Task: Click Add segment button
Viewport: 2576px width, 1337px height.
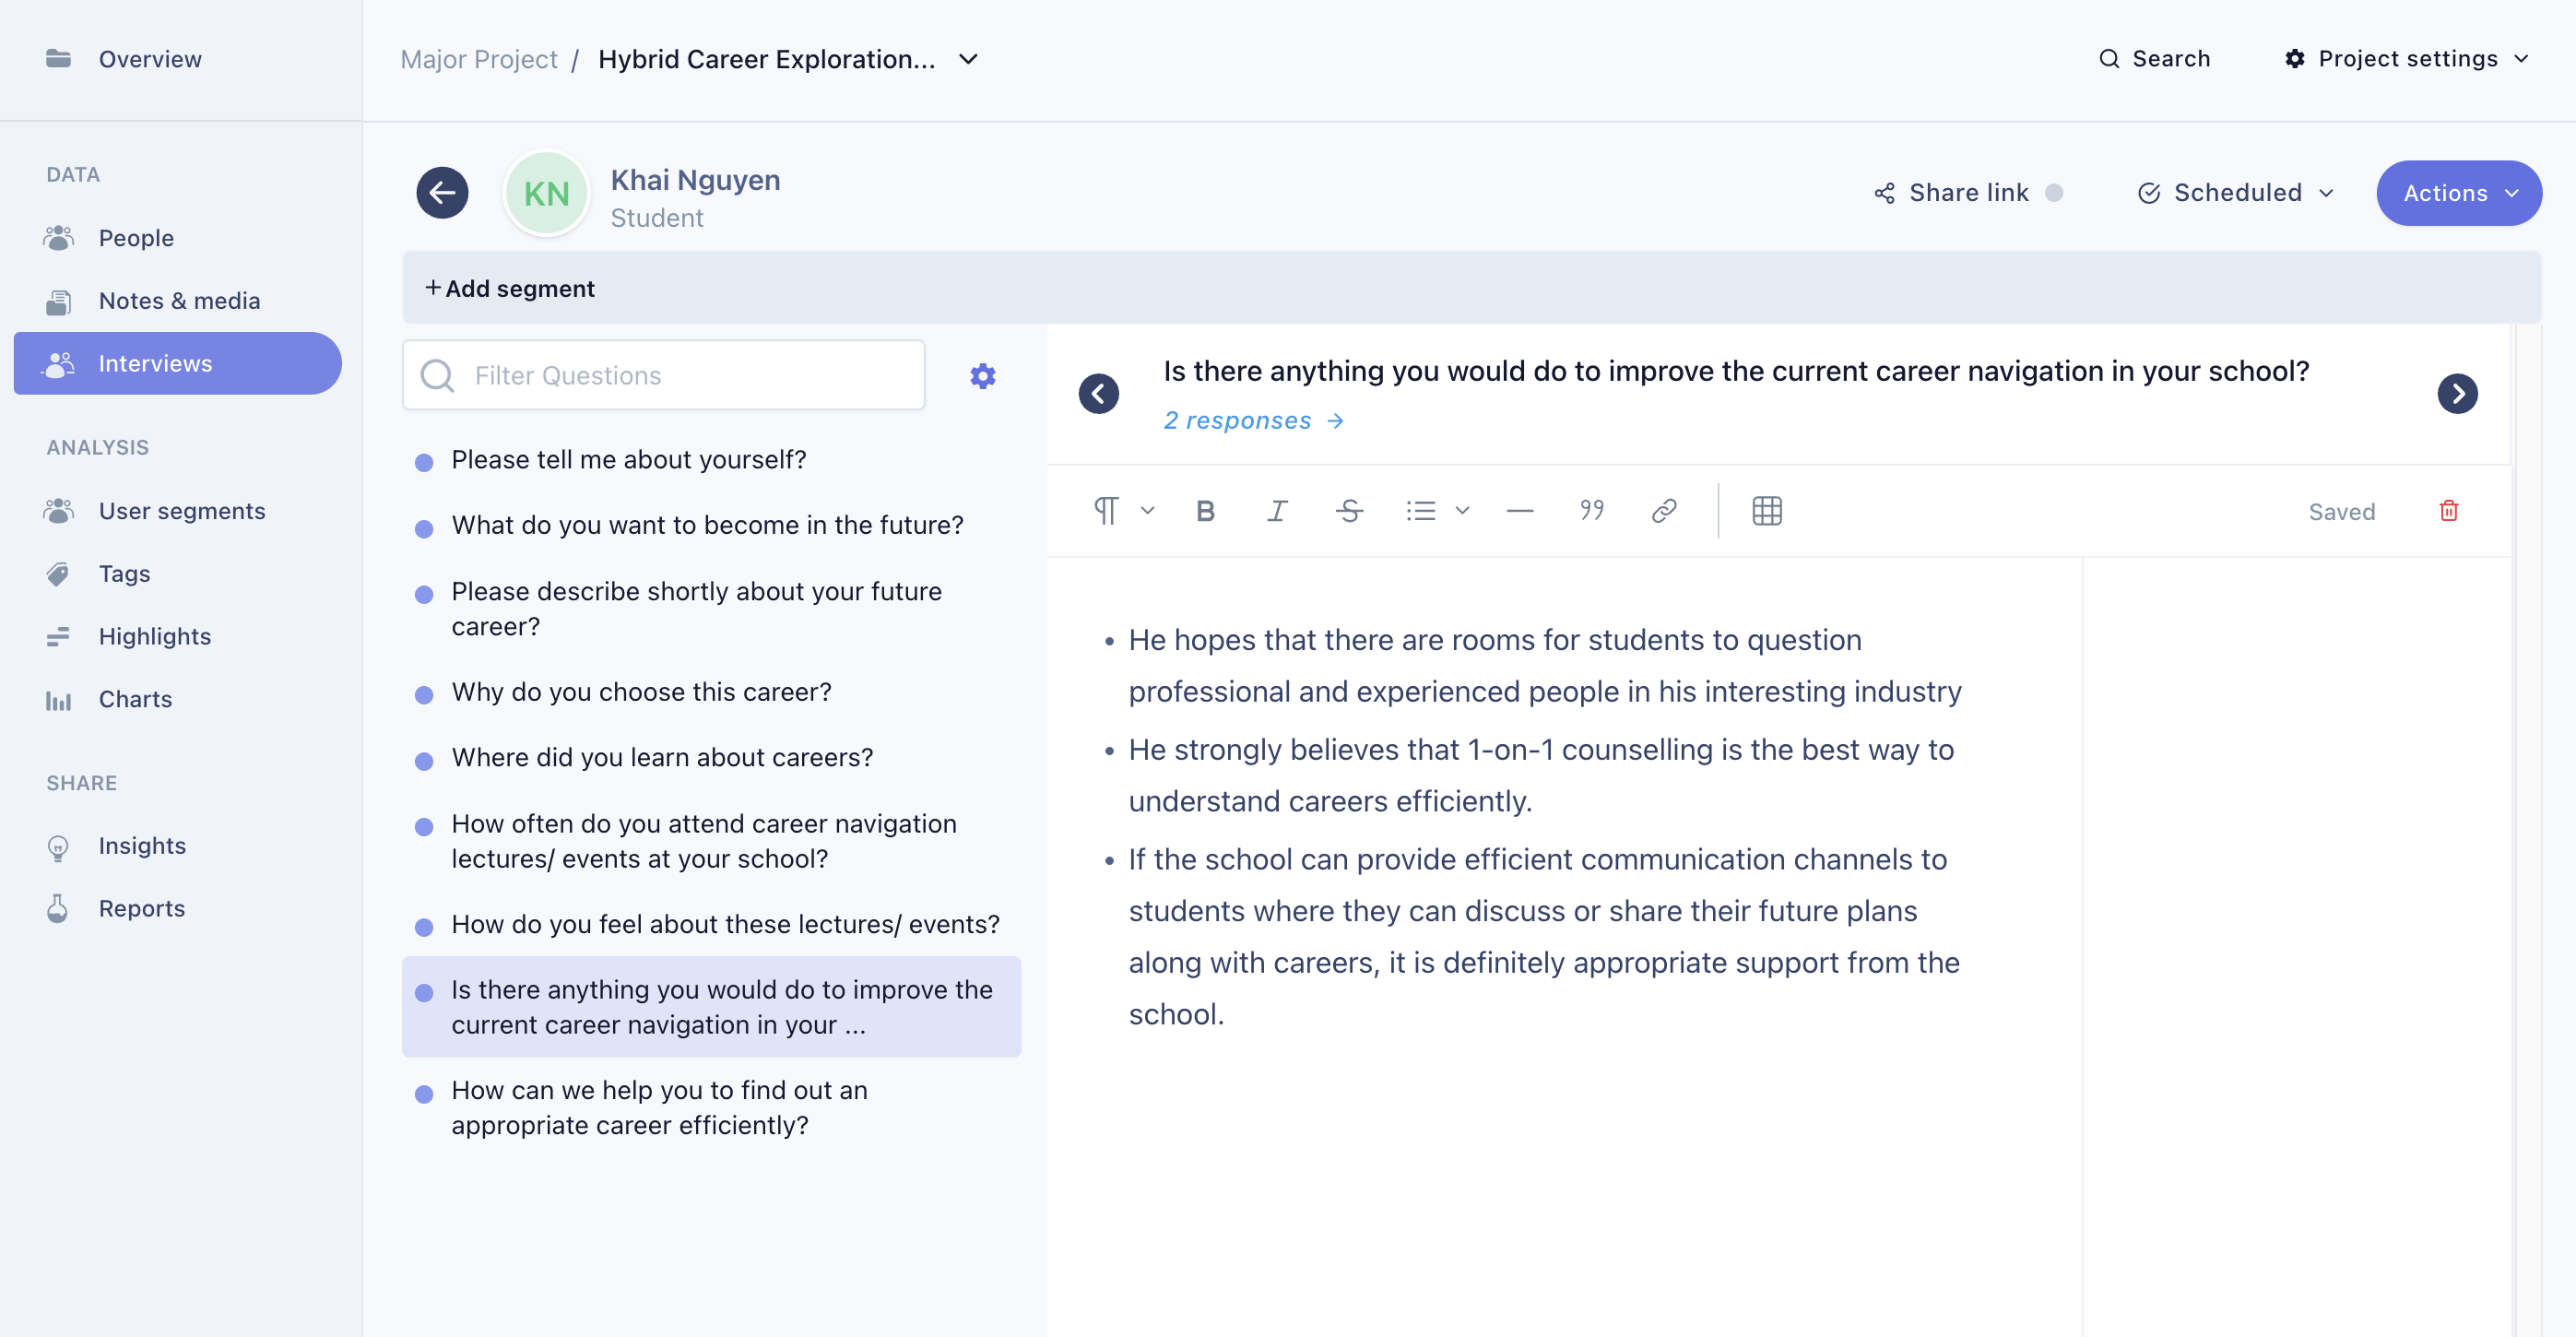Action: tap(510, 288)
